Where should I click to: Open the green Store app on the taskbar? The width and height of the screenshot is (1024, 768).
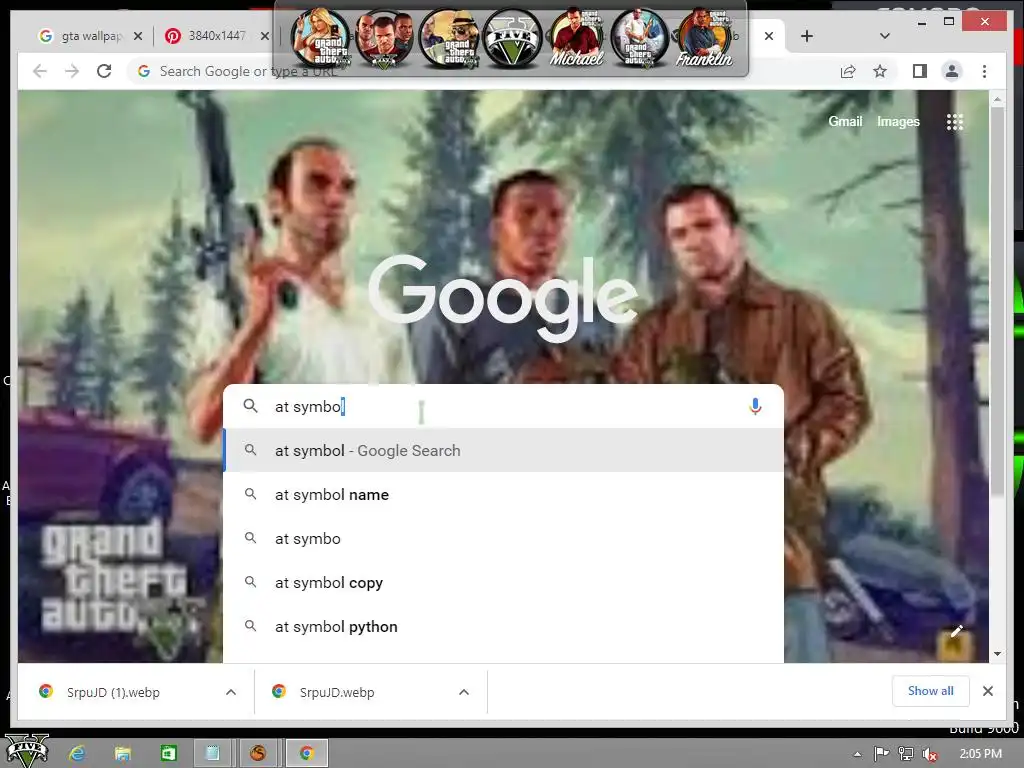[168, 754]
